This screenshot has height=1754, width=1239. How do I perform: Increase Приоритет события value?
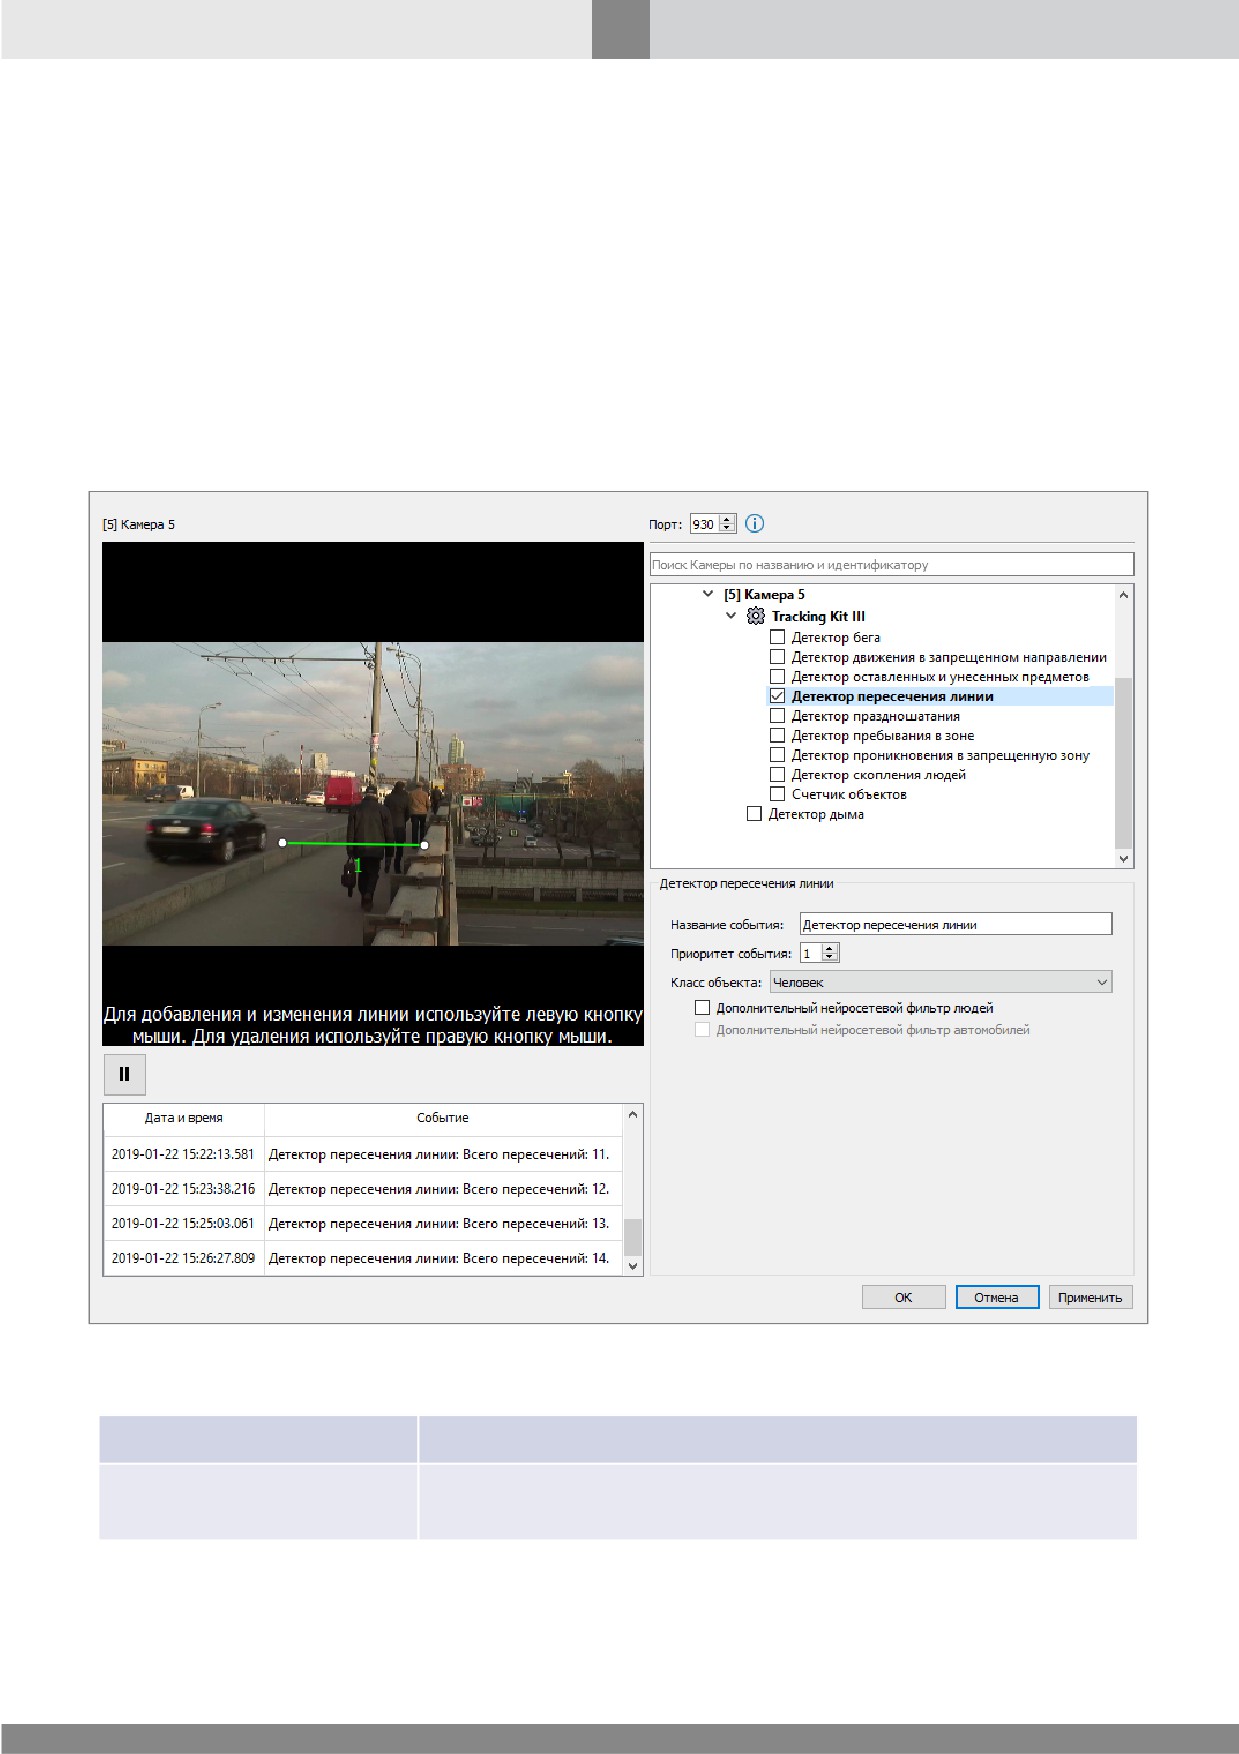(x=830, y=948)
